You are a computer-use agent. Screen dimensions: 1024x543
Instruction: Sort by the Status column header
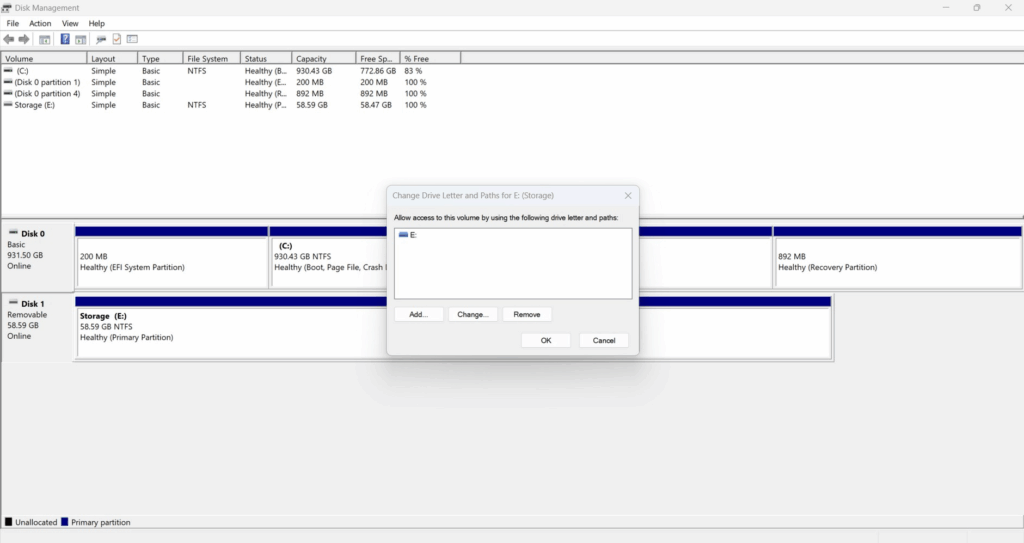coord(266,58)
